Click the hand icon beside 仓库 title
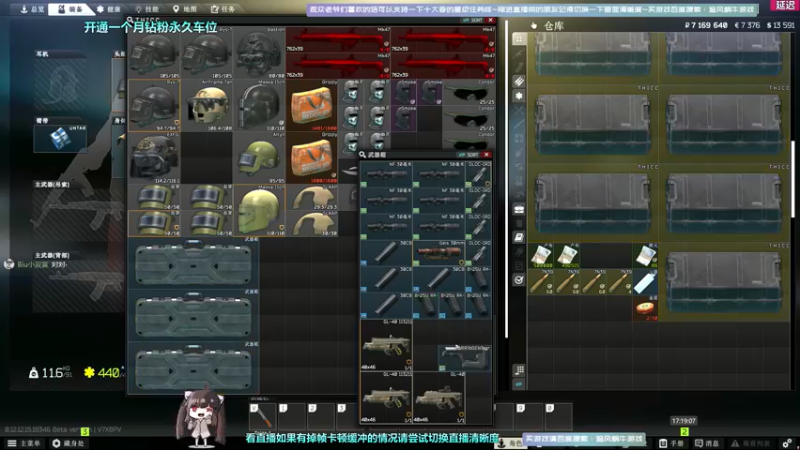This screenshot has width=800, height=450. [534, 26]
